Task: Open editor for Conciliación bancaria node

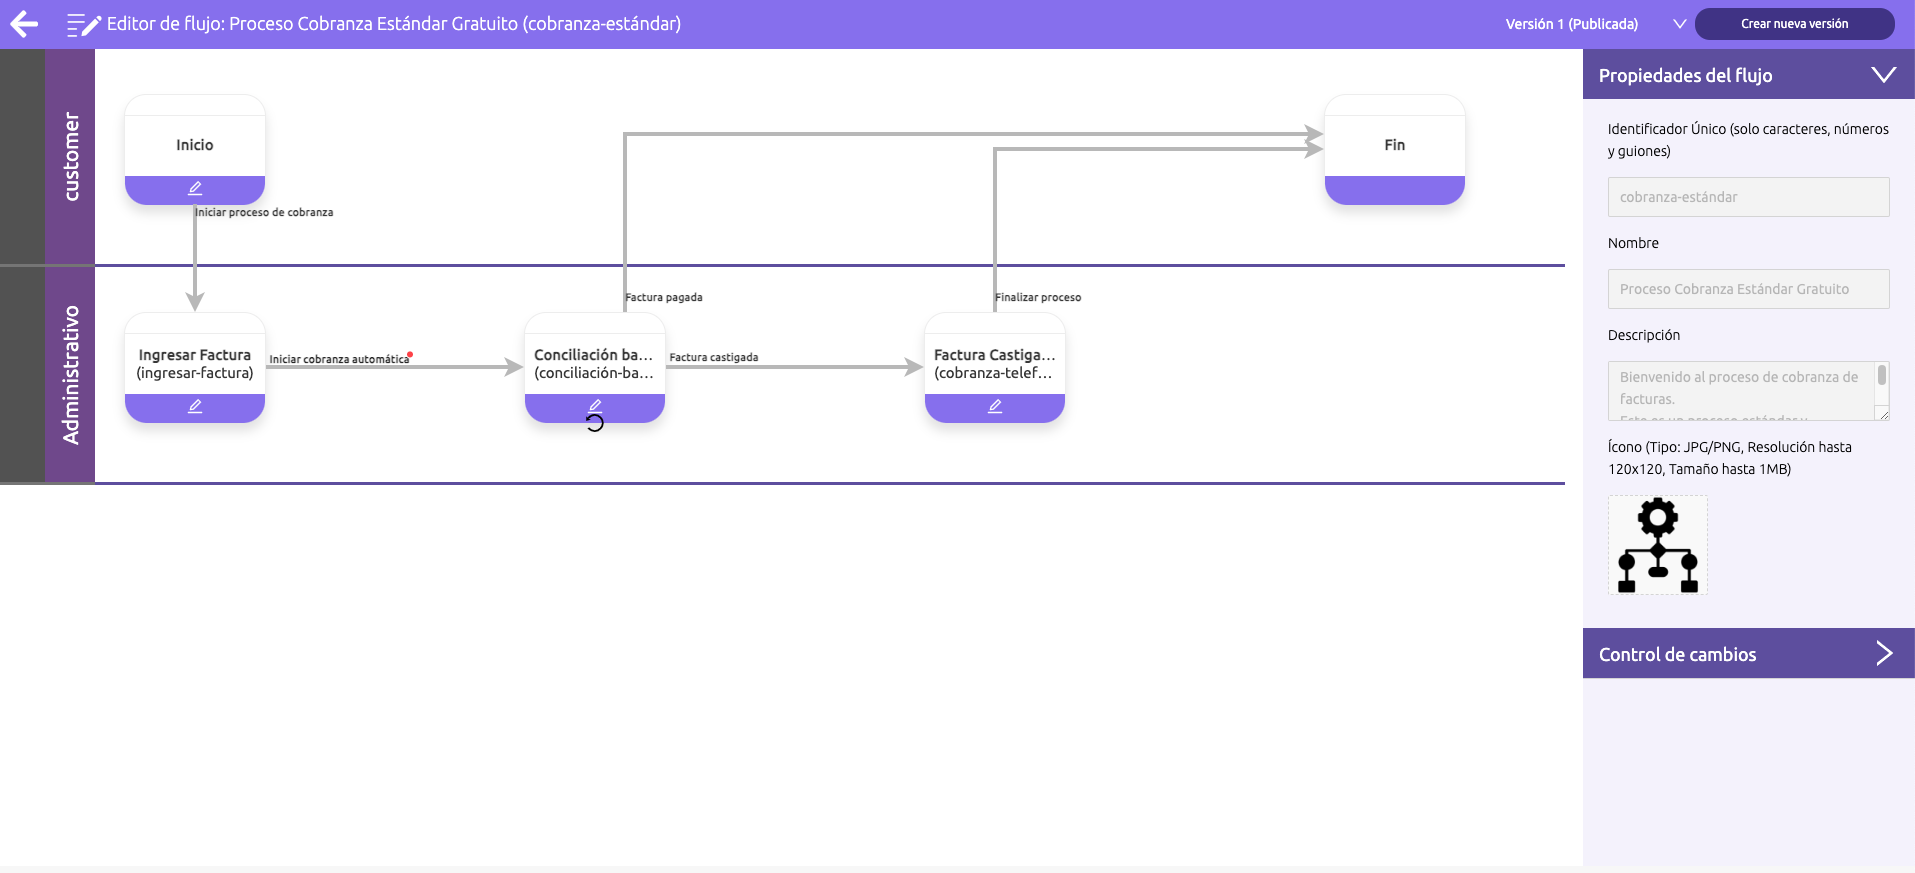Action: tap(595, 406)
